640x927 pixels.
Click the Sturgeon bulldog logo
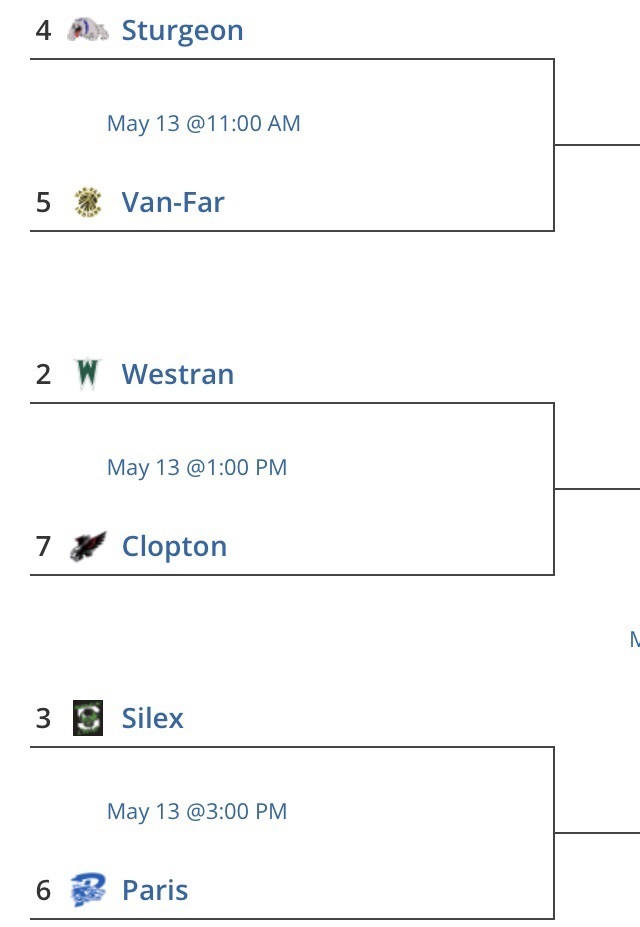[87, 30]
